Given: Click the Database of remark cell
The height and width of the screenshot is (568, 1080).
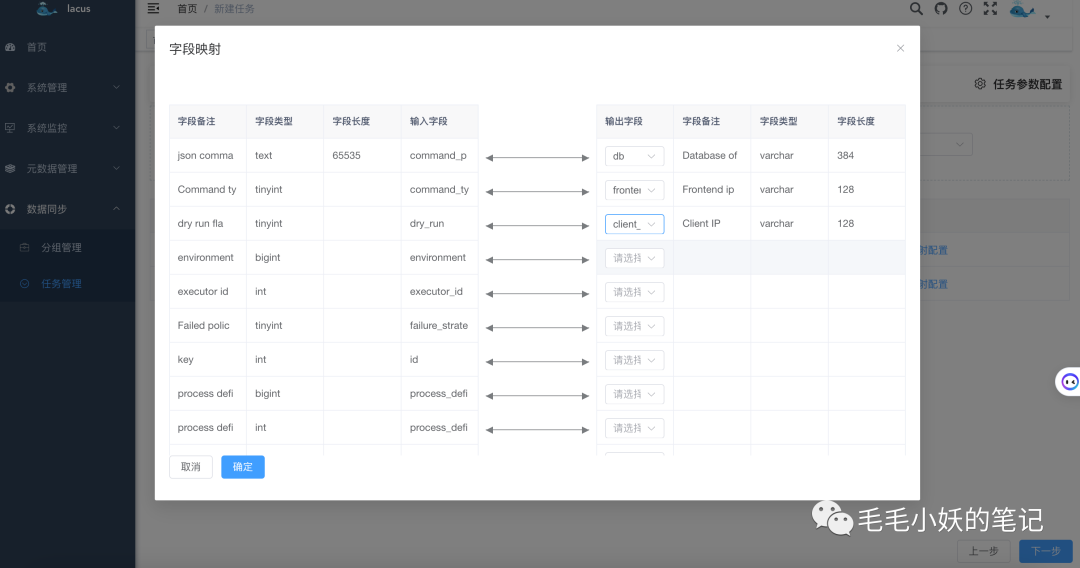Looking at the screenshot, I should 712,156.
